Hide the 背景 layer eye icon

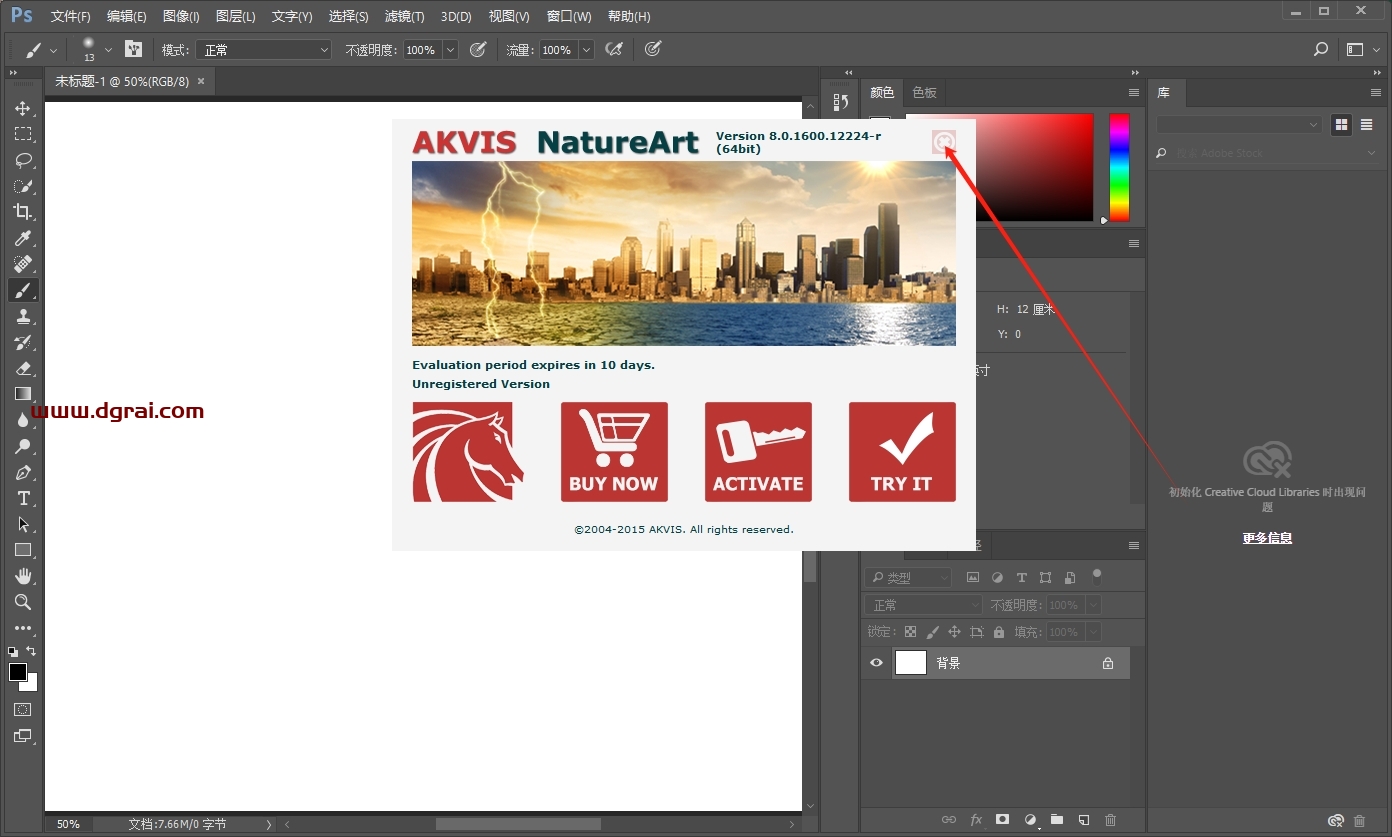point(877,663)
